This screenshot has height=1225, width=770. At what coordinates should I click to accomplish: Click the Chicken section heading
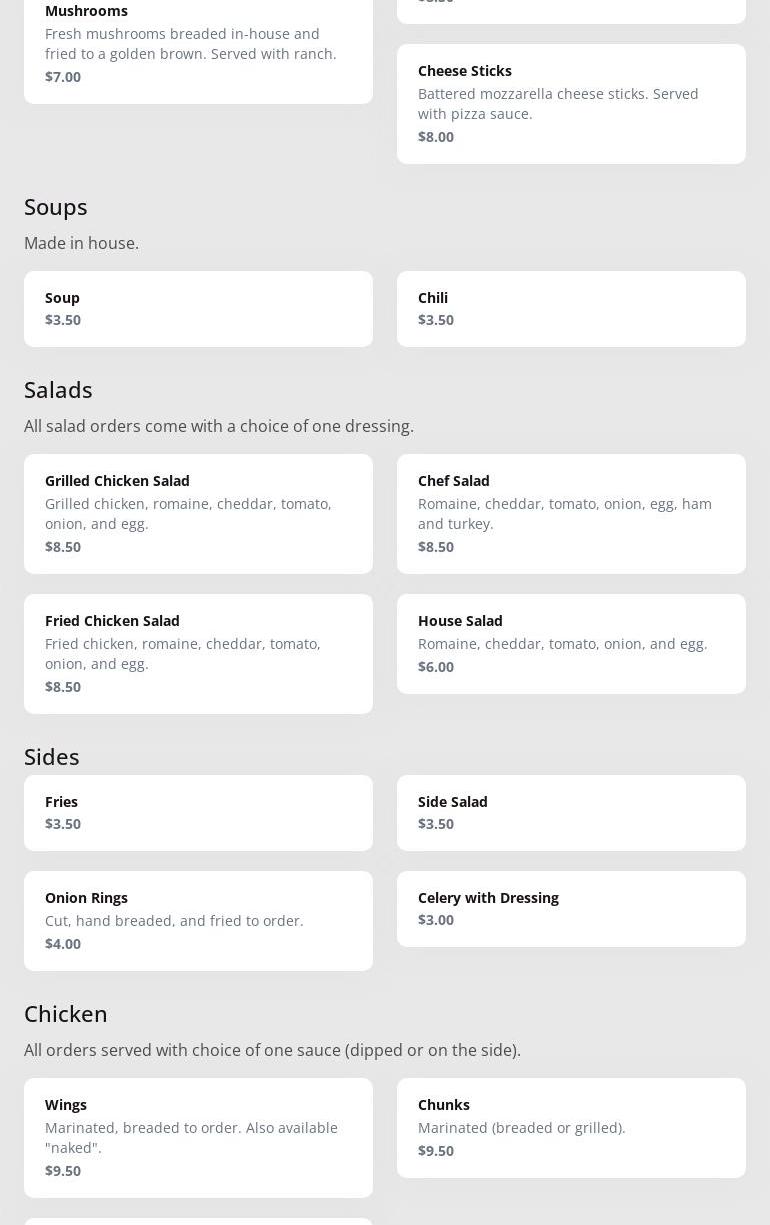coord(66,1014)
